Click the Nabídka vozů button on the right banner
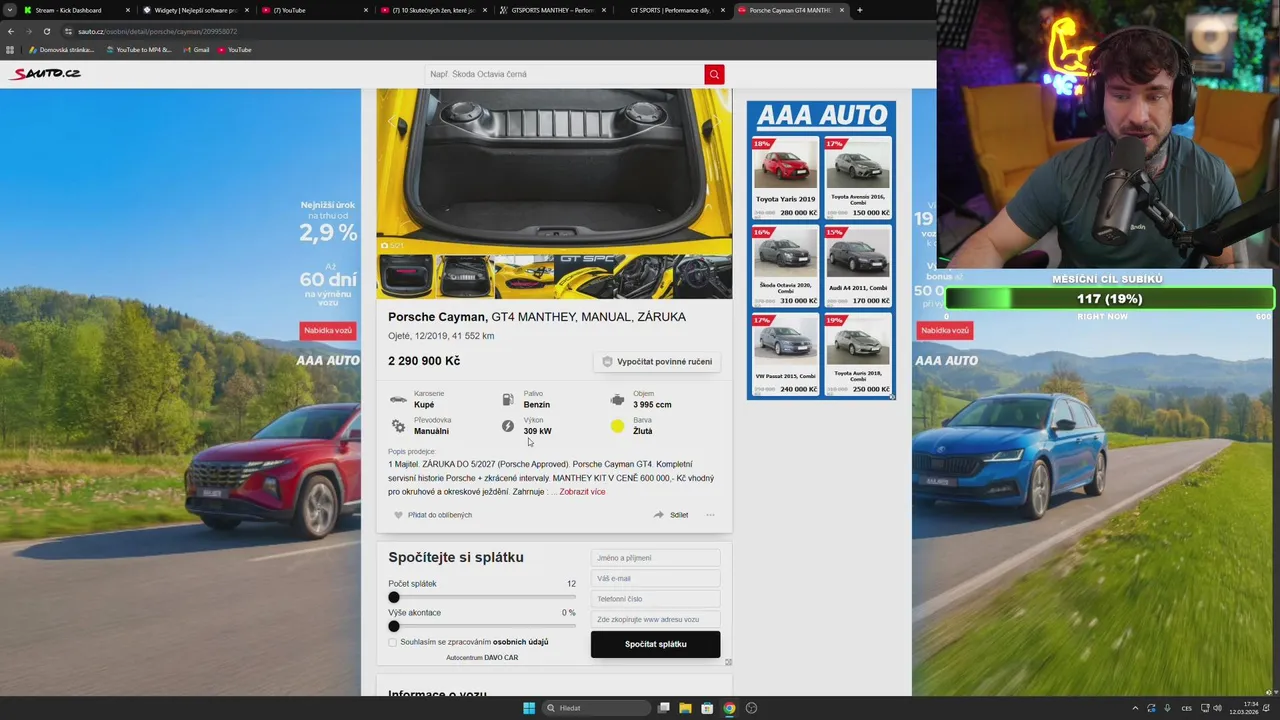Screen dimensions: 1280x720 click(x=945, y=330)
